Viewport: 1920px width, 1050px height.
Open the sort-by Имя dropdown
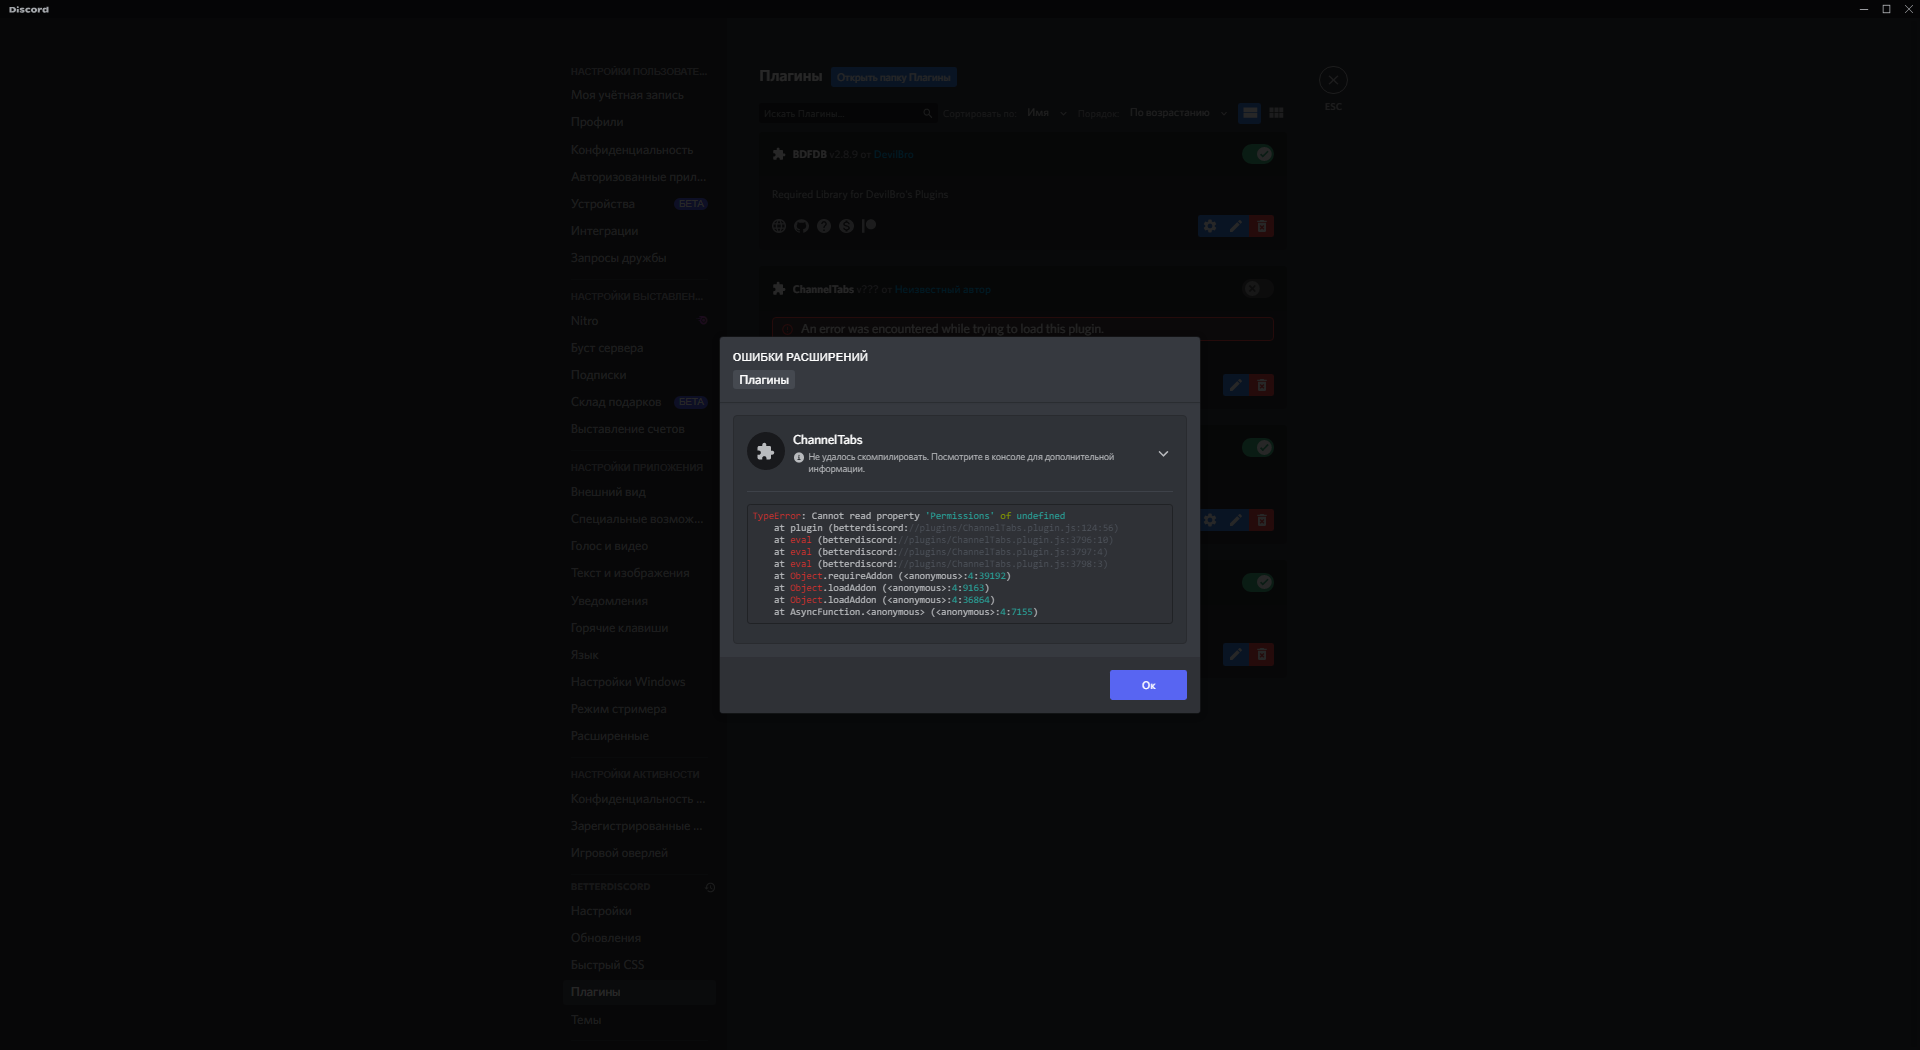point(1047,113)
